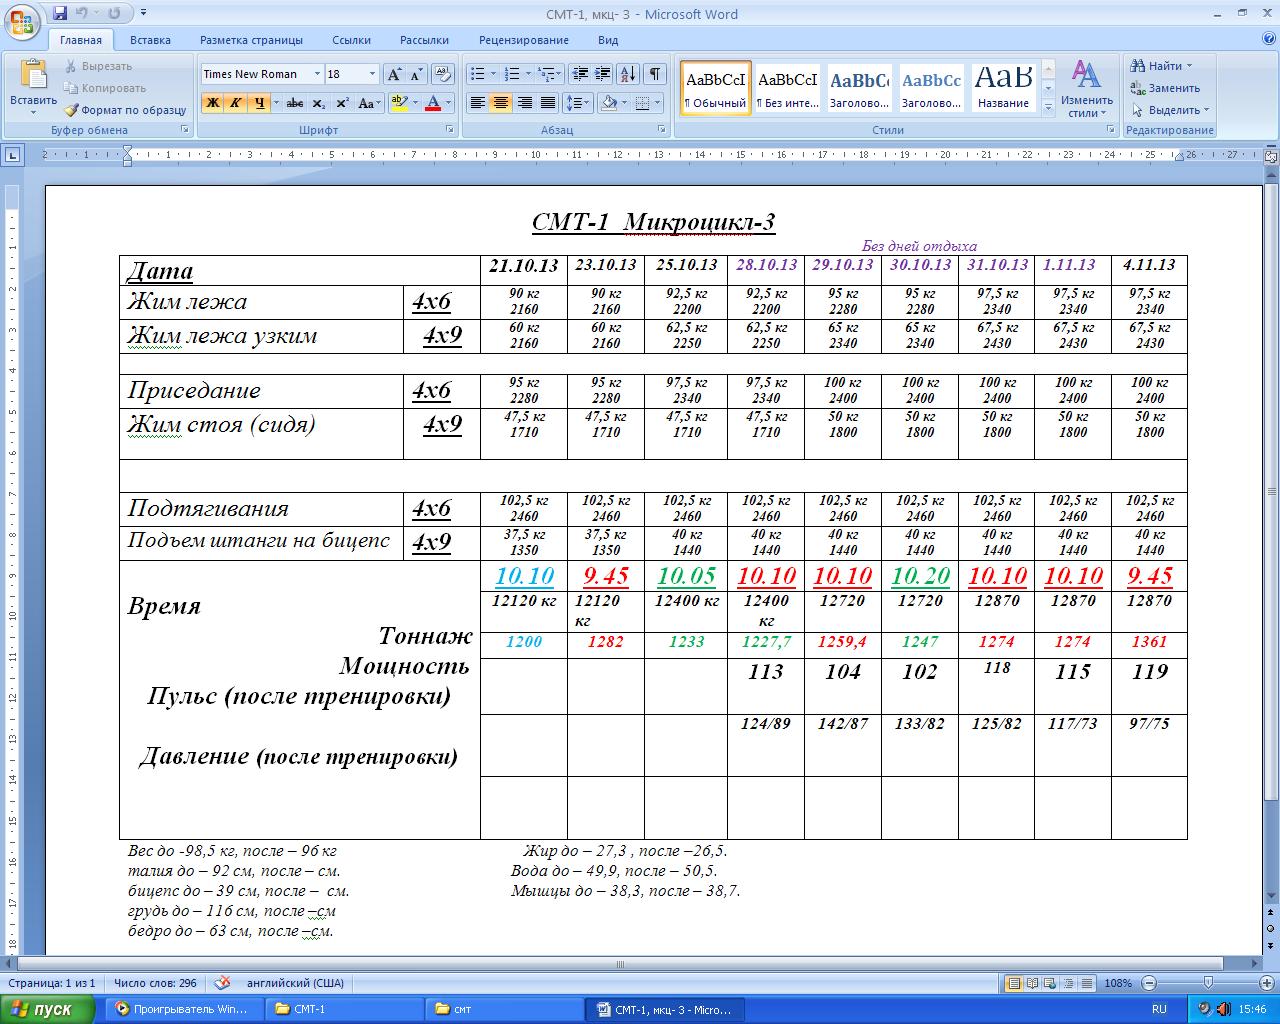Click the Grow Font icon
Screen dimensions: 1280x1024
[x=394, y=74]
